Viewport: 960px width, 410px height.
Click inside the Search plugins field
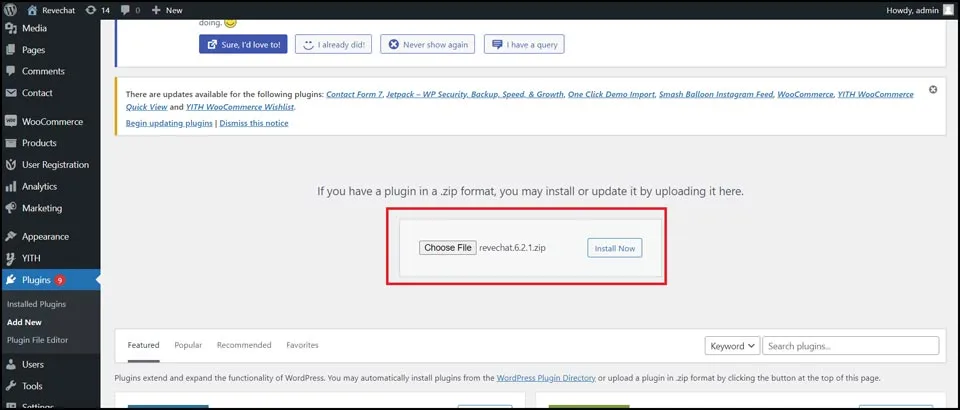(x=850, y=346)
